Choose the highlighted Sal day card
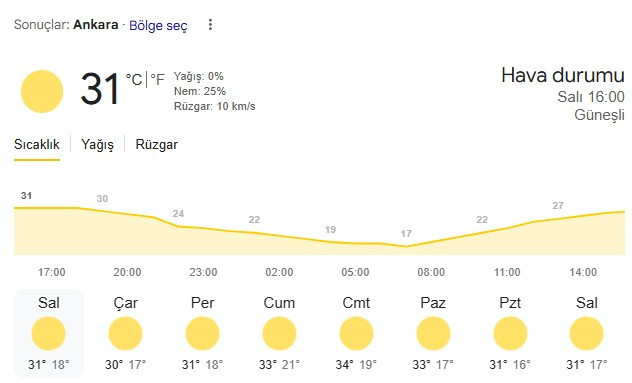 pyautogui.click(x=49, y=333)
